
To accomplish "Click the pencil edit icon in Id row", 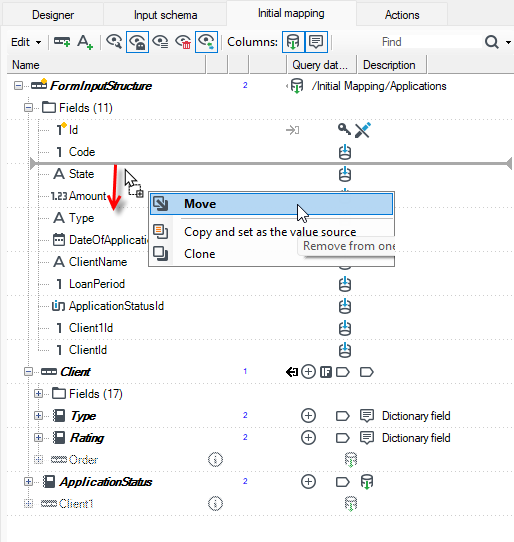I will click(363, 130).
